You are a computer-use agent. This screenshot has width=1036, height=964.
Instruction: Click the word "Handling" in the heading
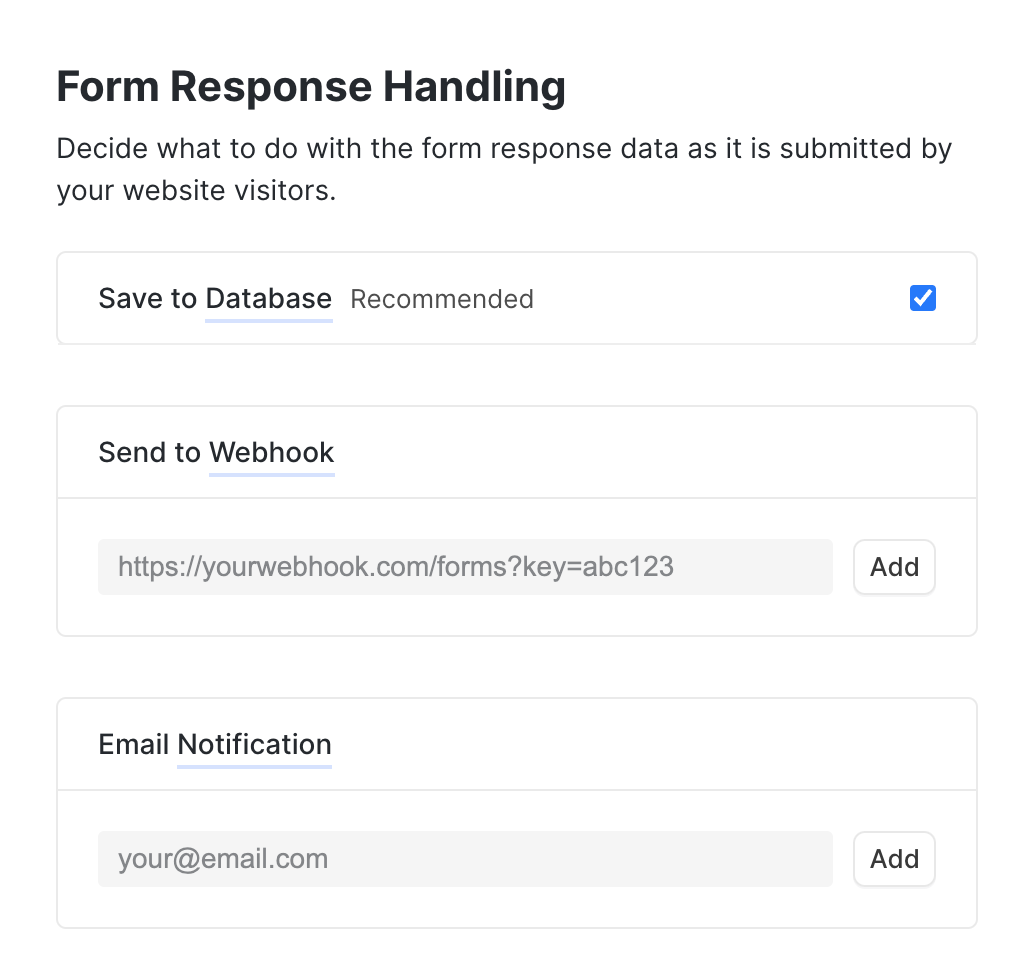coord(474,87)
